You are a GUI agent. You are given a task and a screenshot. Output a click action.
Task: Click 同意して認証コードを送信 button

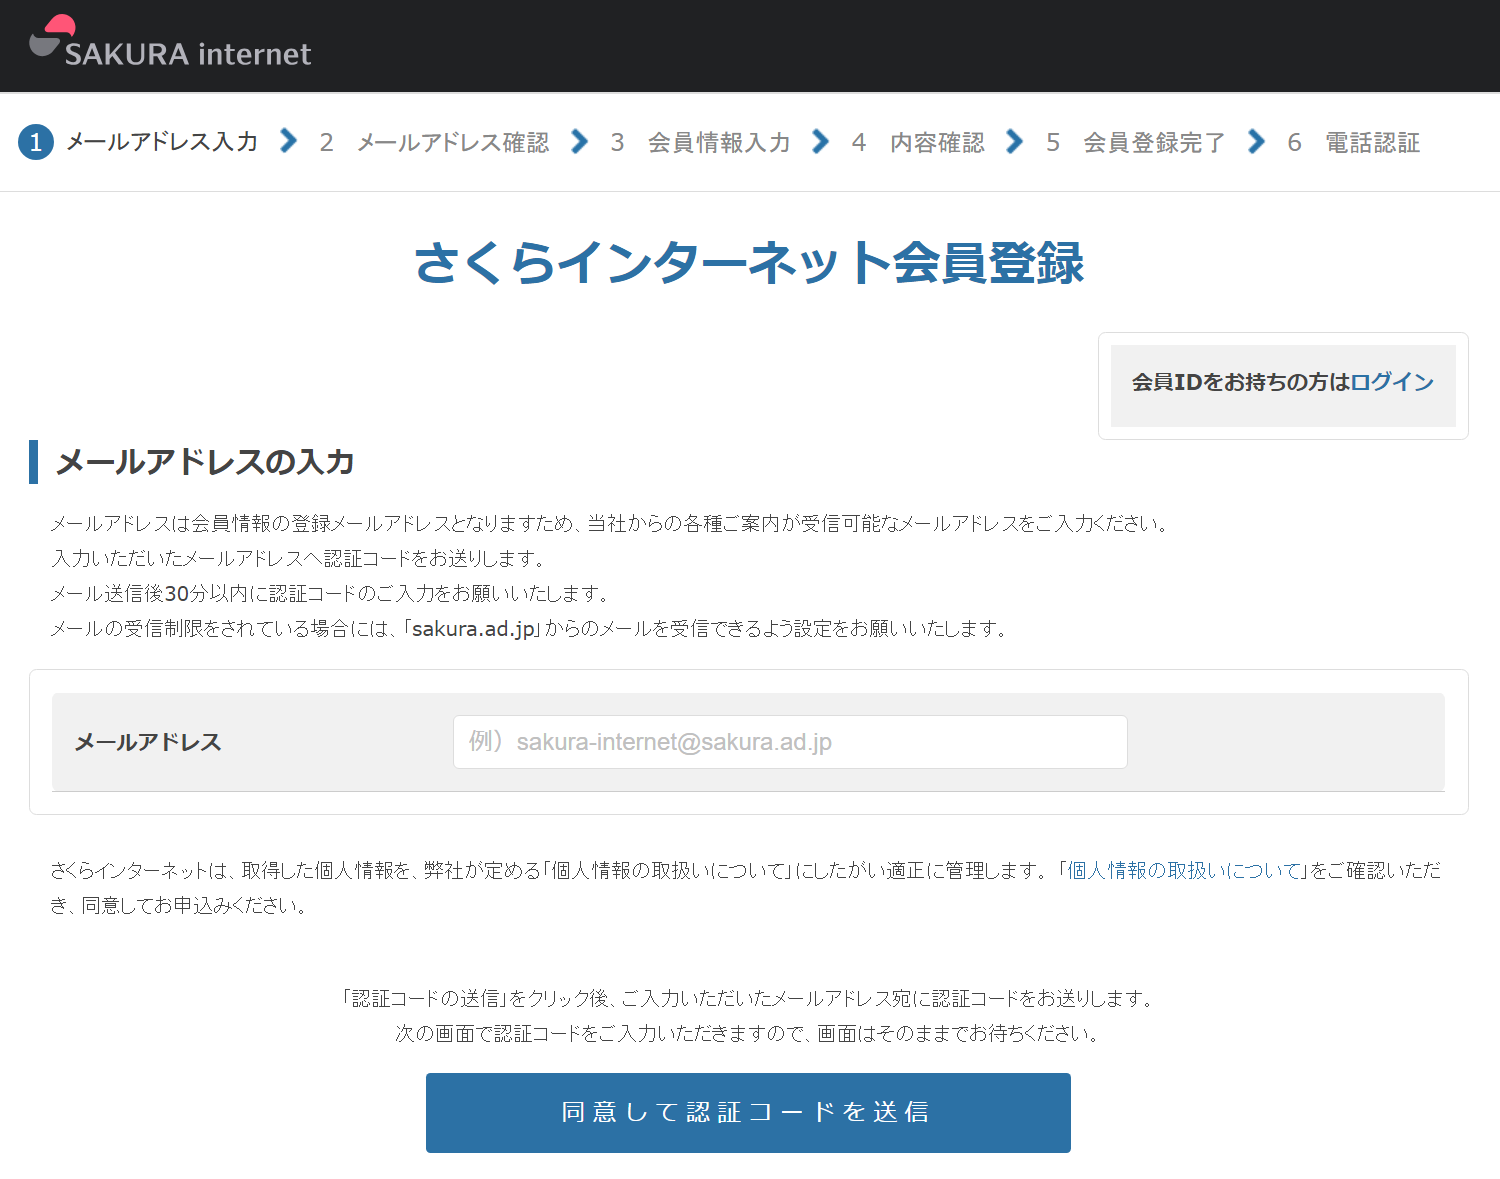tap(748, 1113)
